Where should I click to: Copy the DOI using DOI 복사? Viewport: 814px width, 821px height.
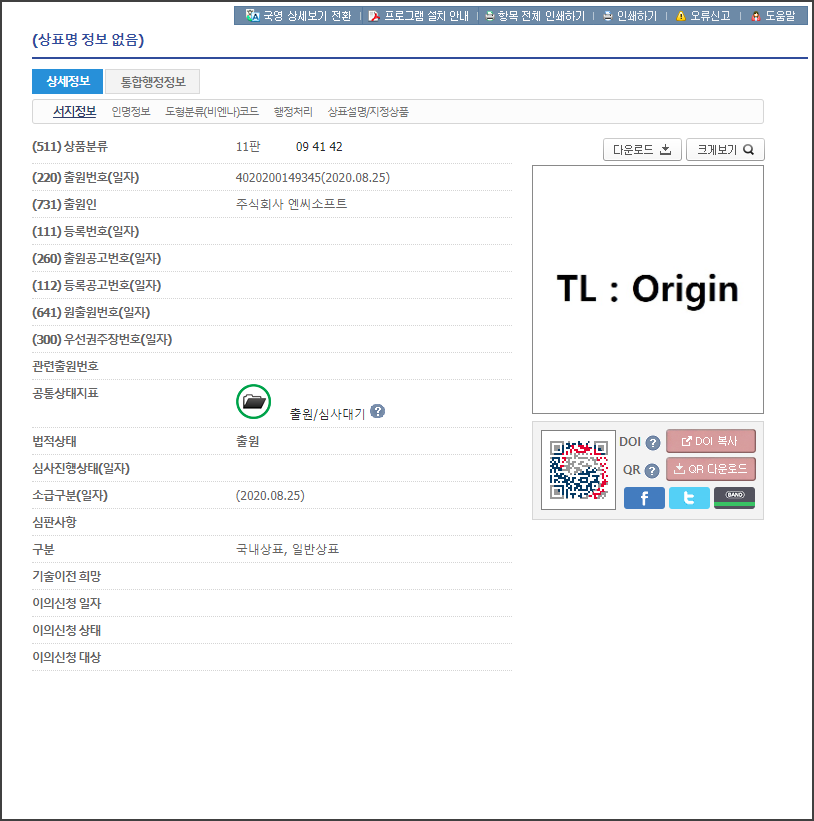point(711,441)
